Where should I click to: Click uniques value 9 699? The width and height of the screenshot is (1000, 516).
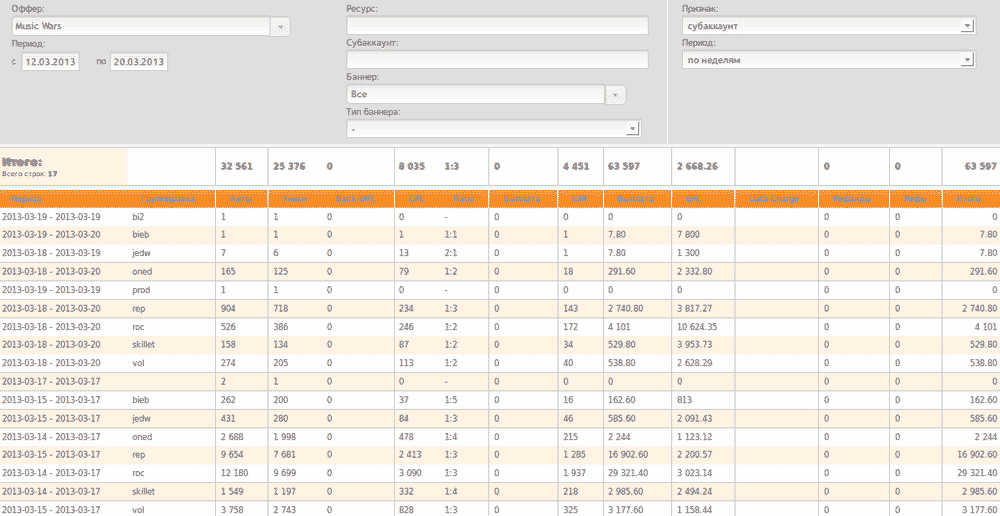[x=286, y=473]
